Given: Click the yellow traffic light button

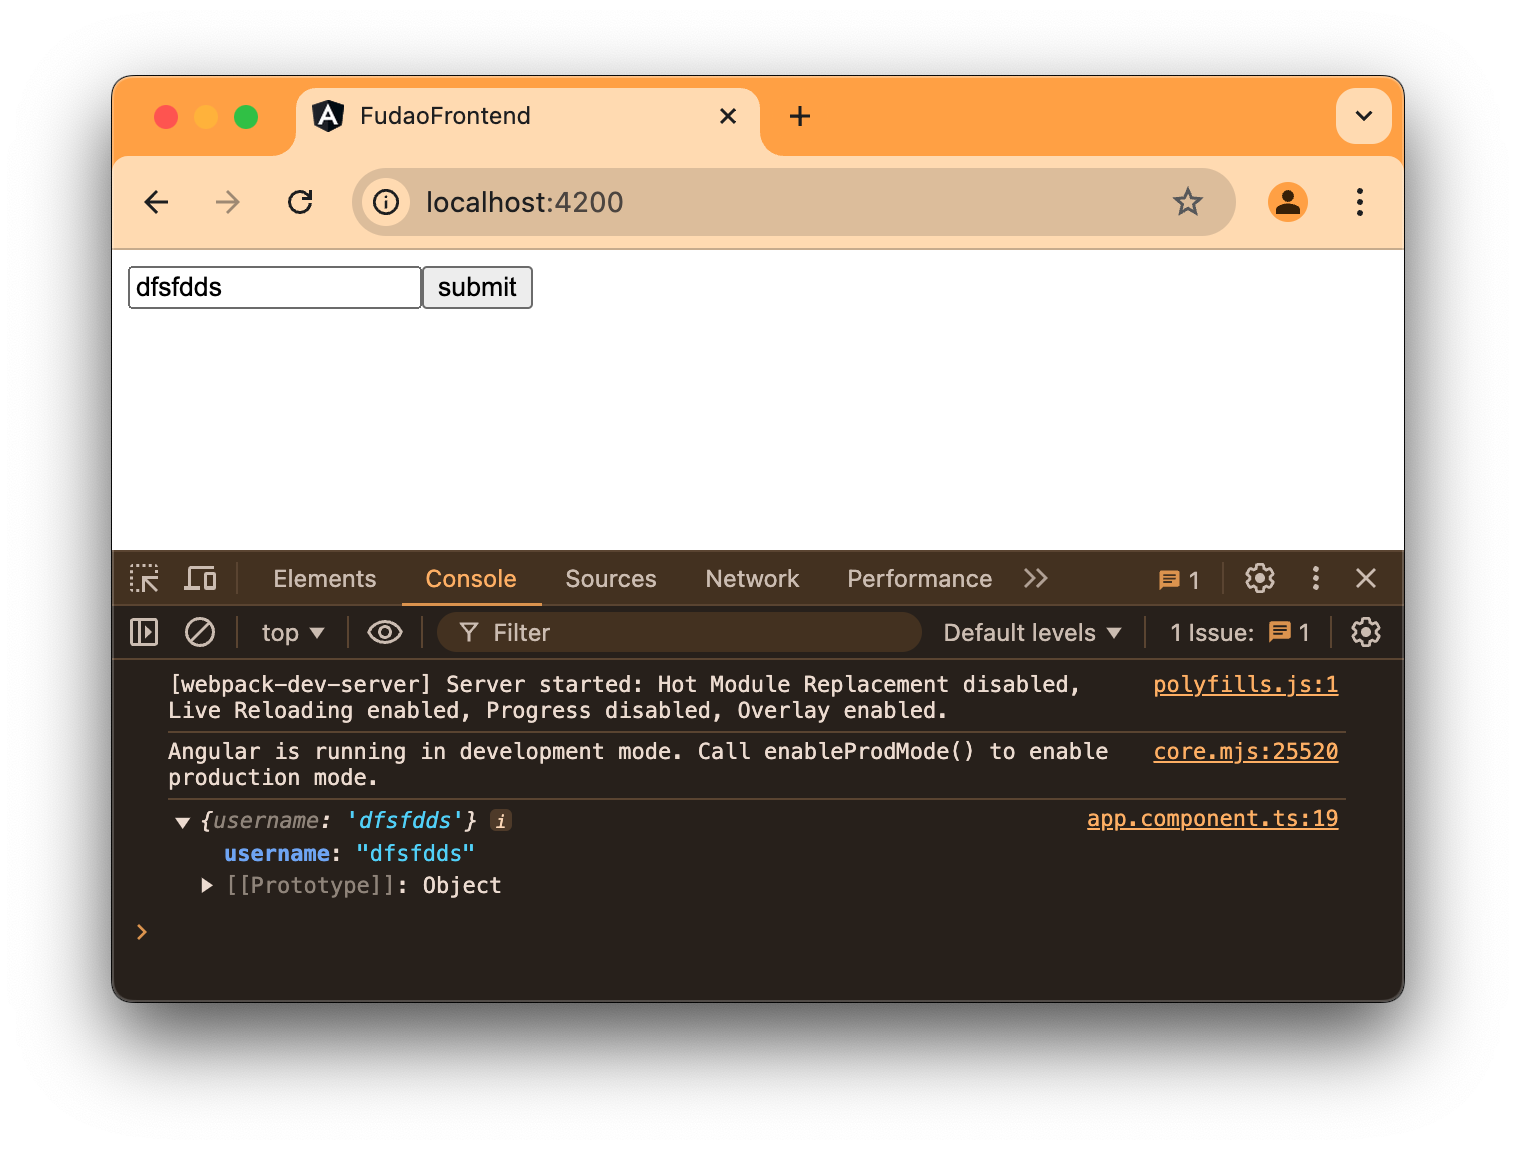Looking at the screenshot, I should point(206,116).
